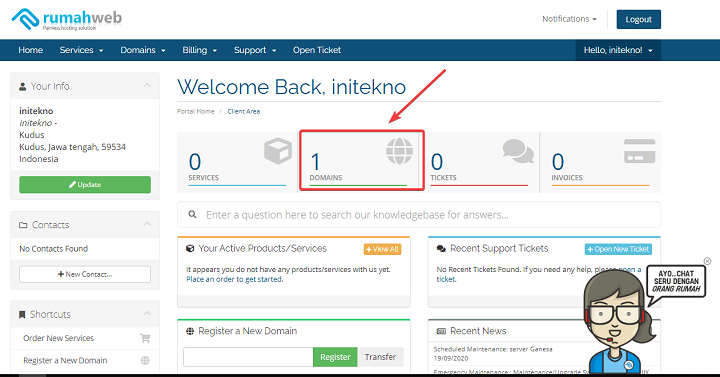Click cube icon beside Your Active Products/Services
720x377 pixels.
coord(190,248)
